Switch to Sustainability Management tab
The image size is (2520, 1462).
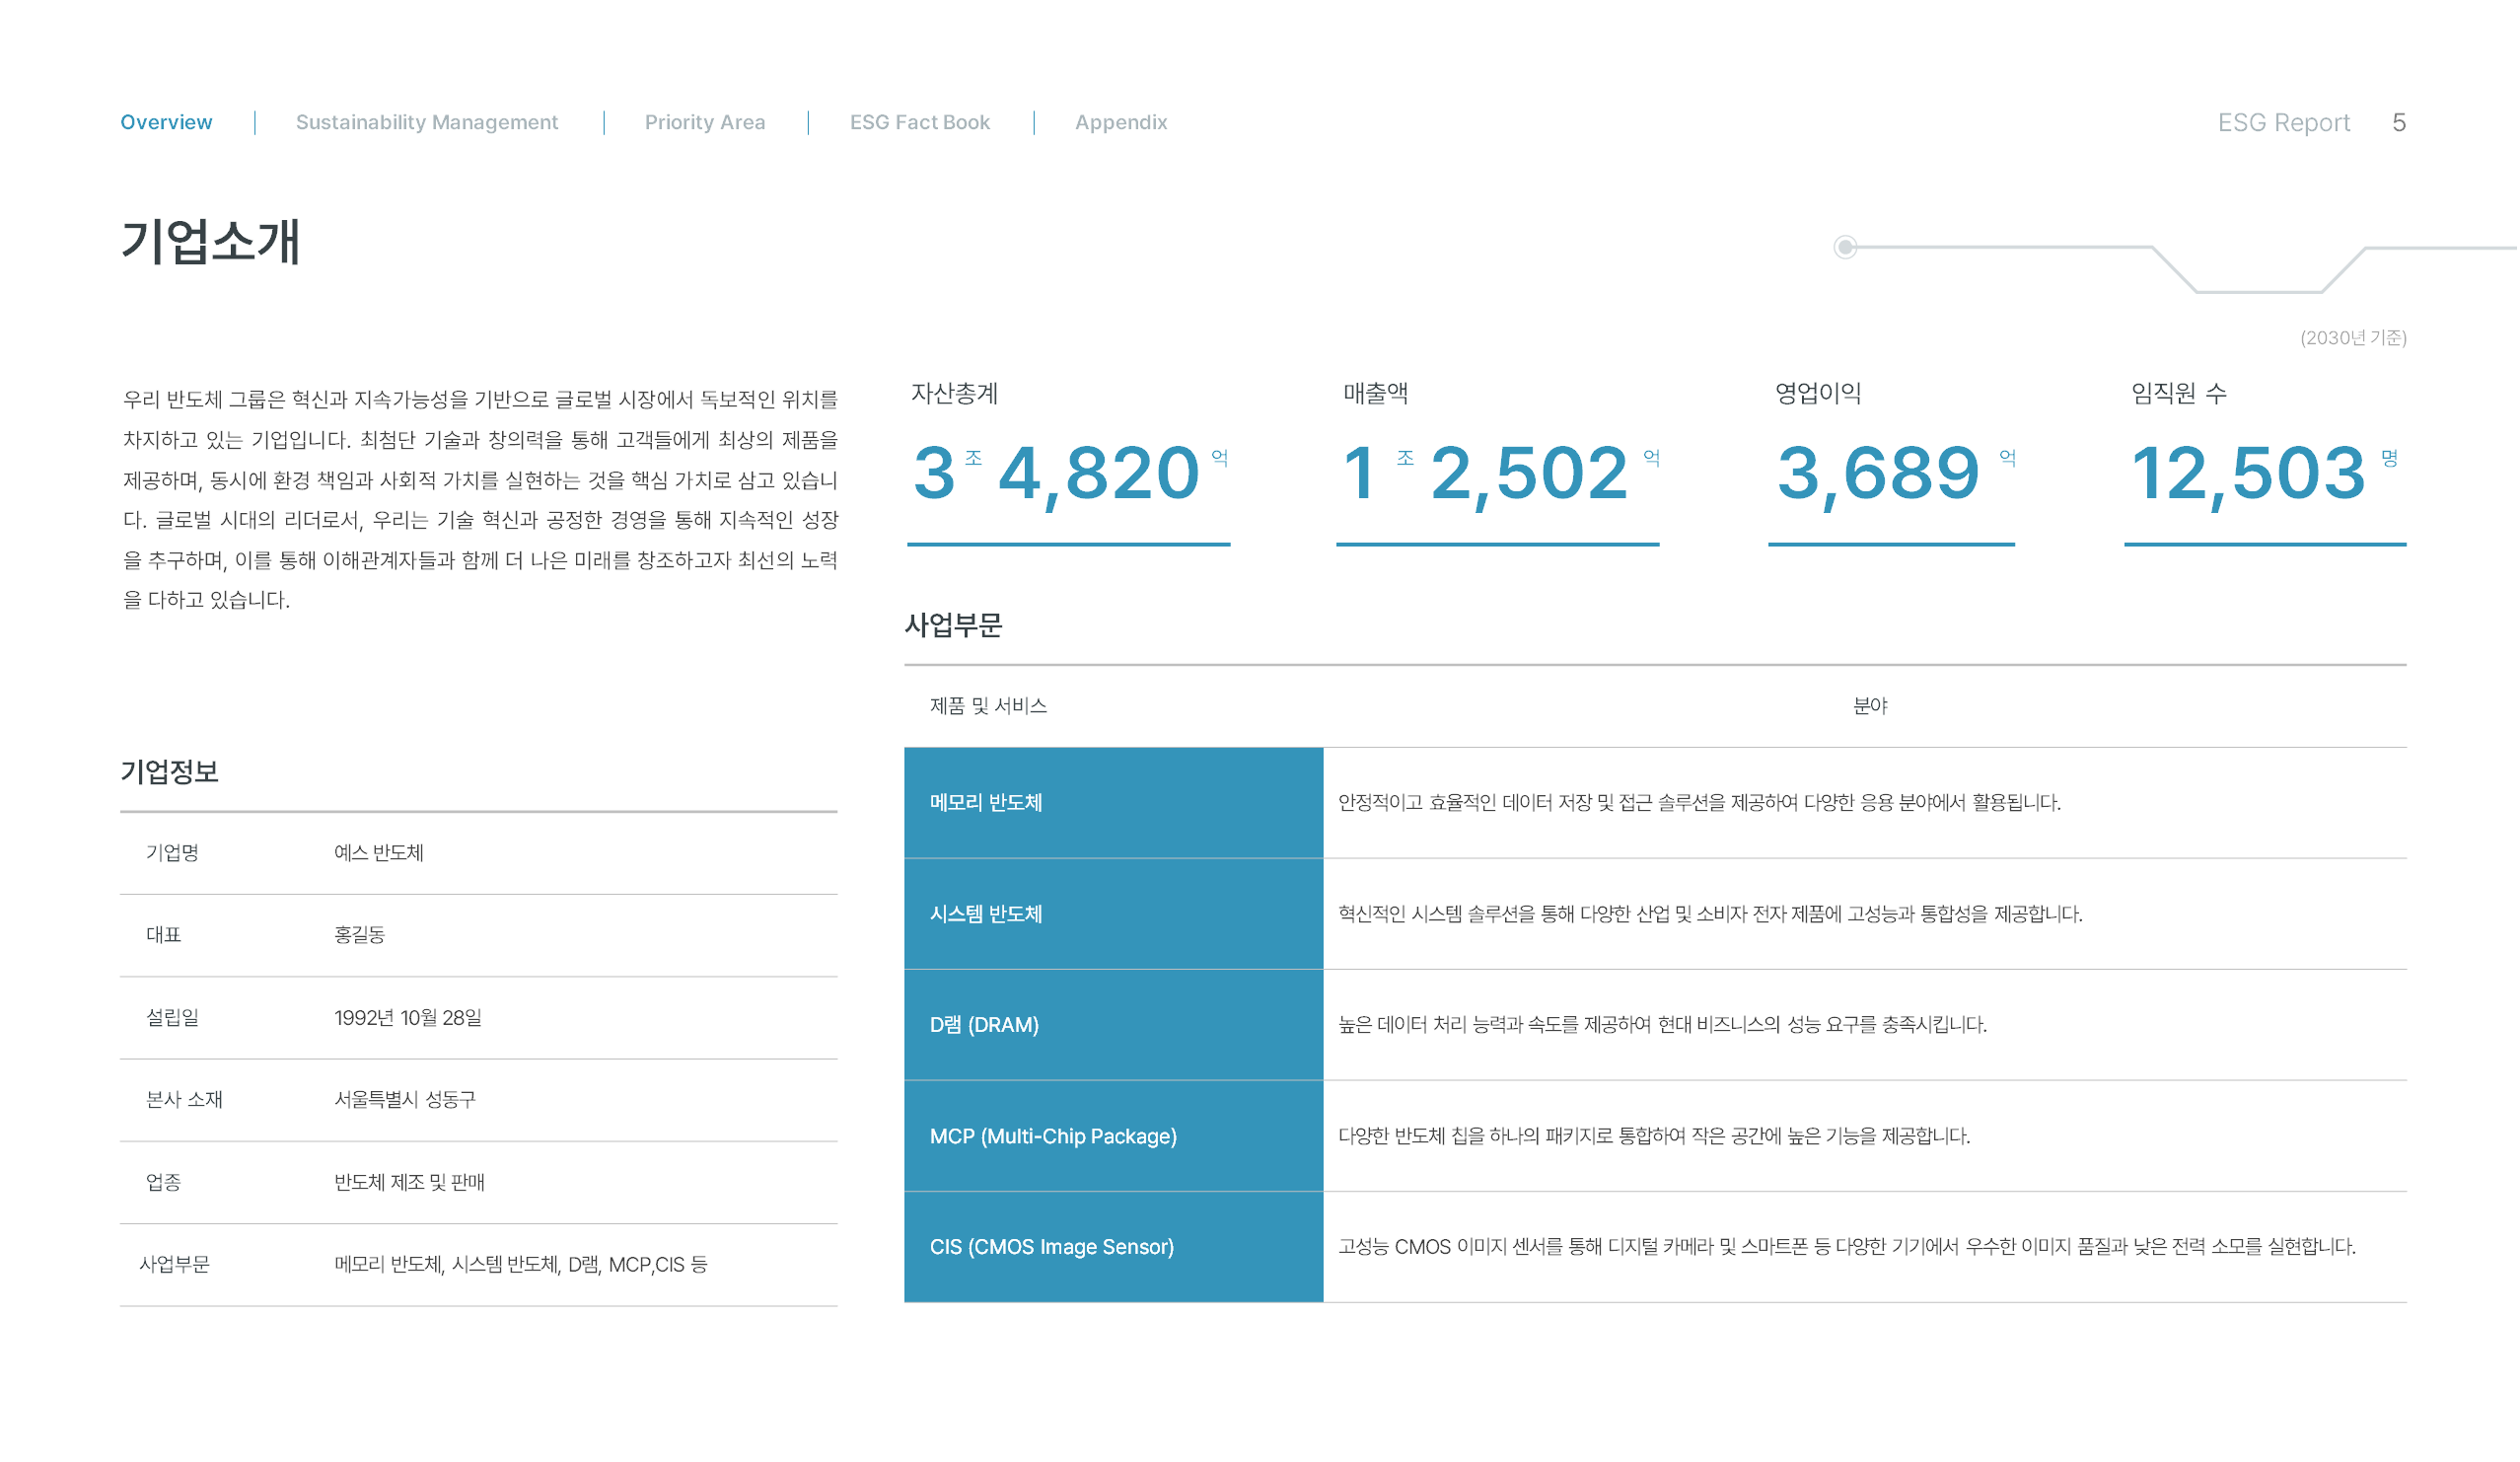pos(427,122)
